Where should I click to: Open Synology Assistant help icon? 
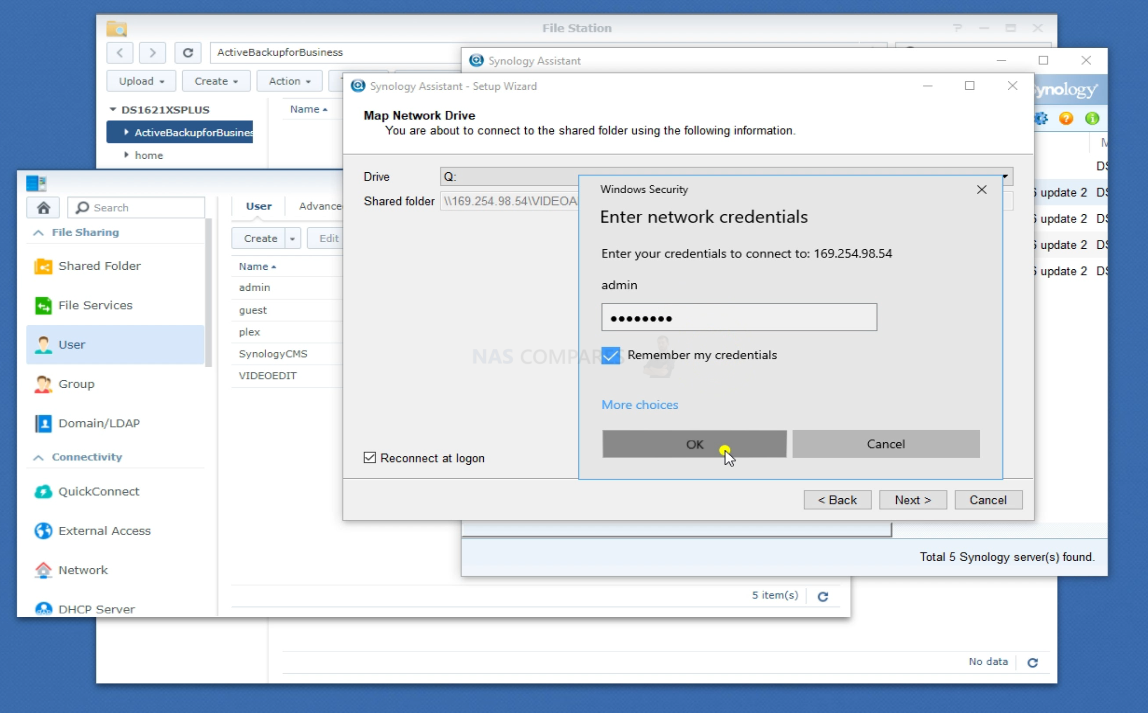1066,119
